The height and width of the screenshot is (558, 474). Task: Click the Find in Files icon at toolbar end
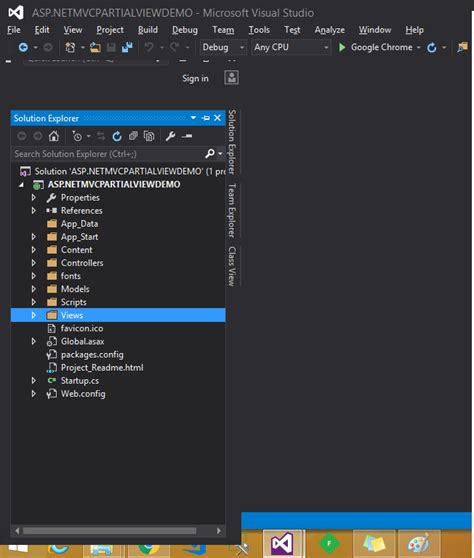pos(462,47)
